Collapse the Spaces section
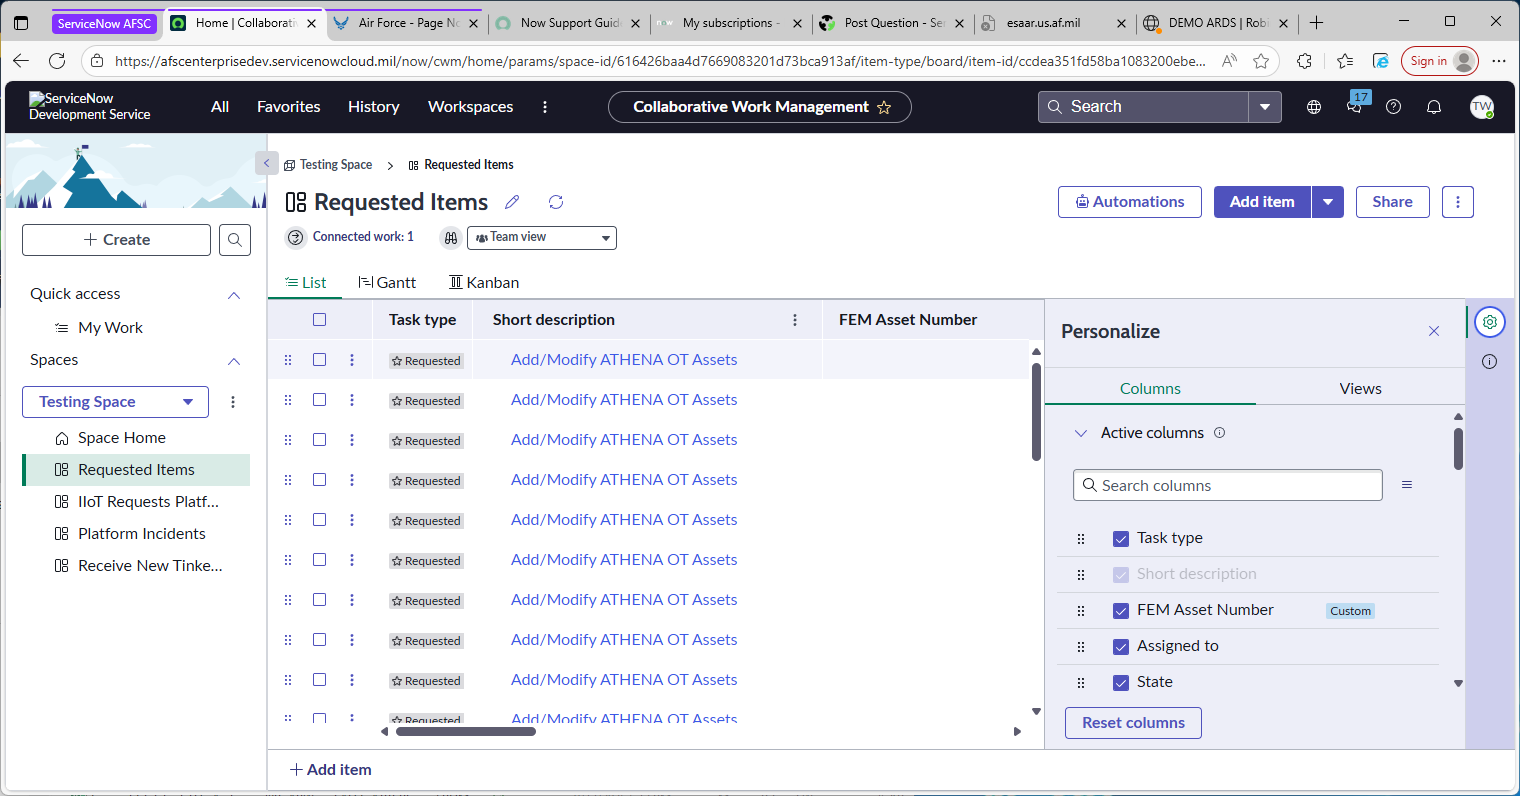 (x=234, y=361)
